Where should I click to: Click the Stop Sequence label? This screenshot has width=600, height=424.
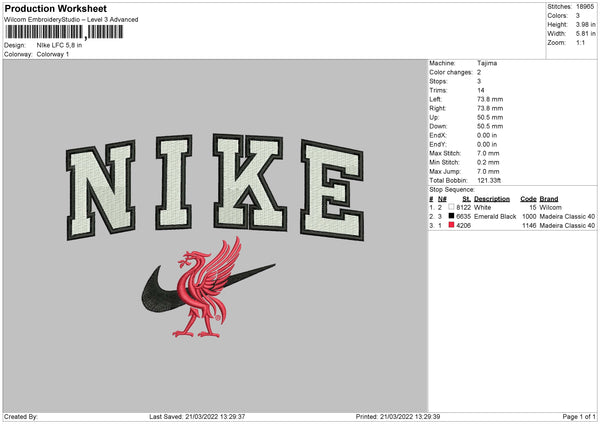[452, 188]
